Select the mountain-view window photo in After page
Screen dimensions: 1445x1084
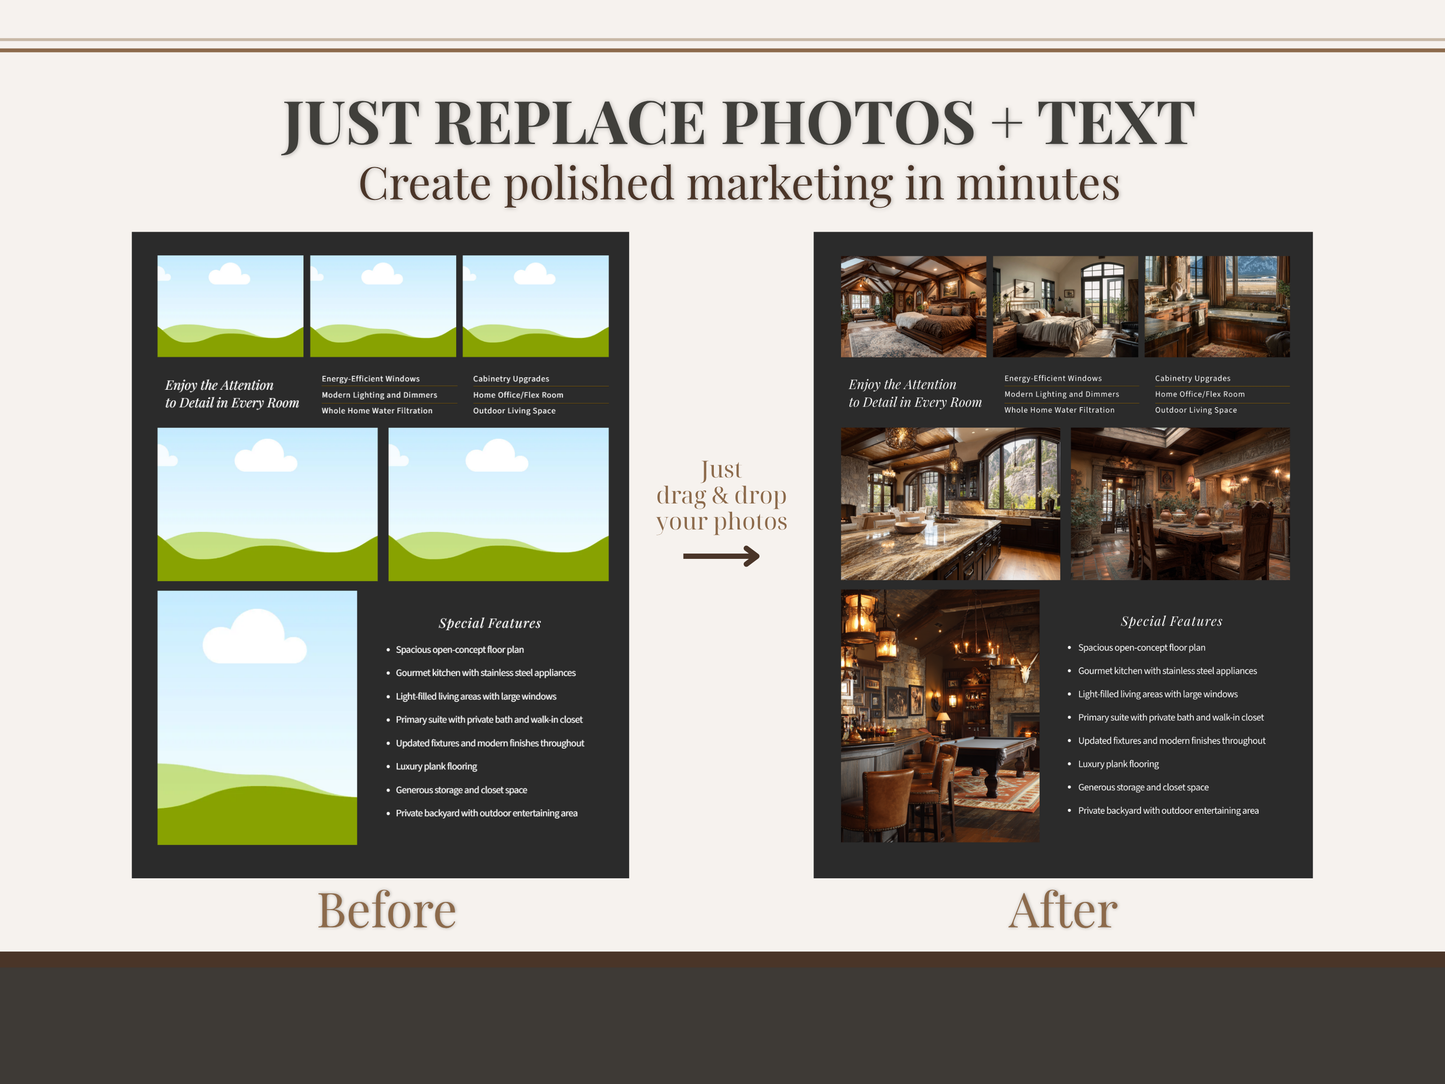1217,306
